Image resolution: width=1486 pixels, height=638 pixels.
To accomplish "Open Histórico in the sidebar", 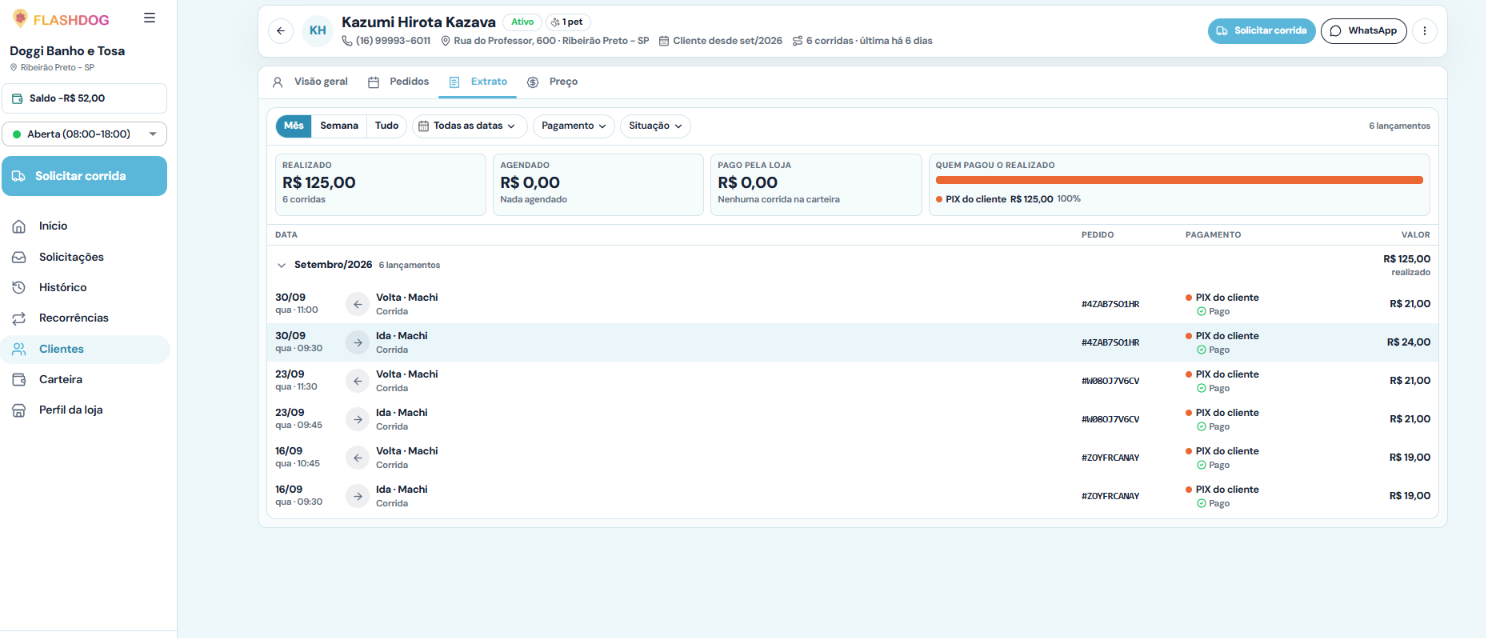I will pos(85,288).
